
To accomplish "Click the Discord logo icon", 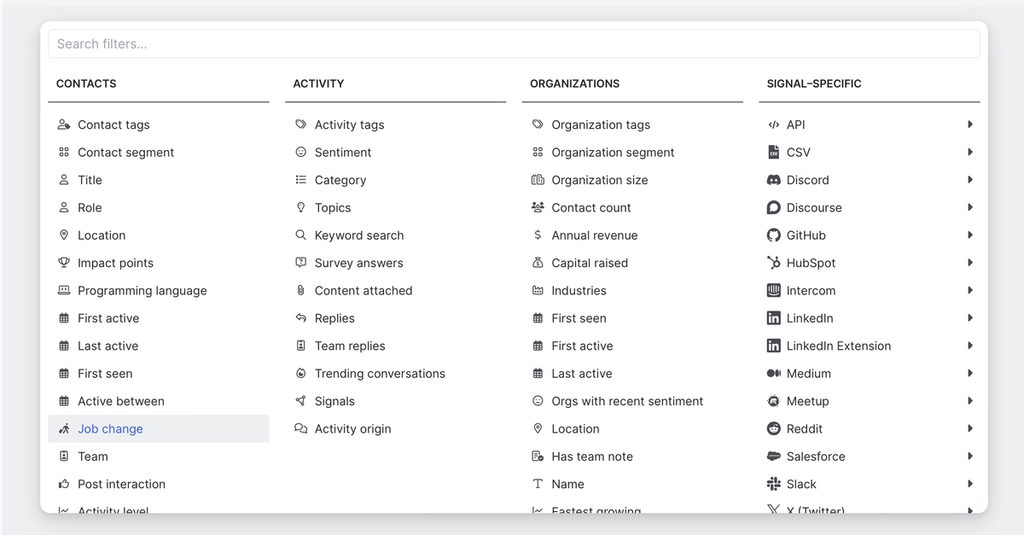I will click(x=773, y=181).
